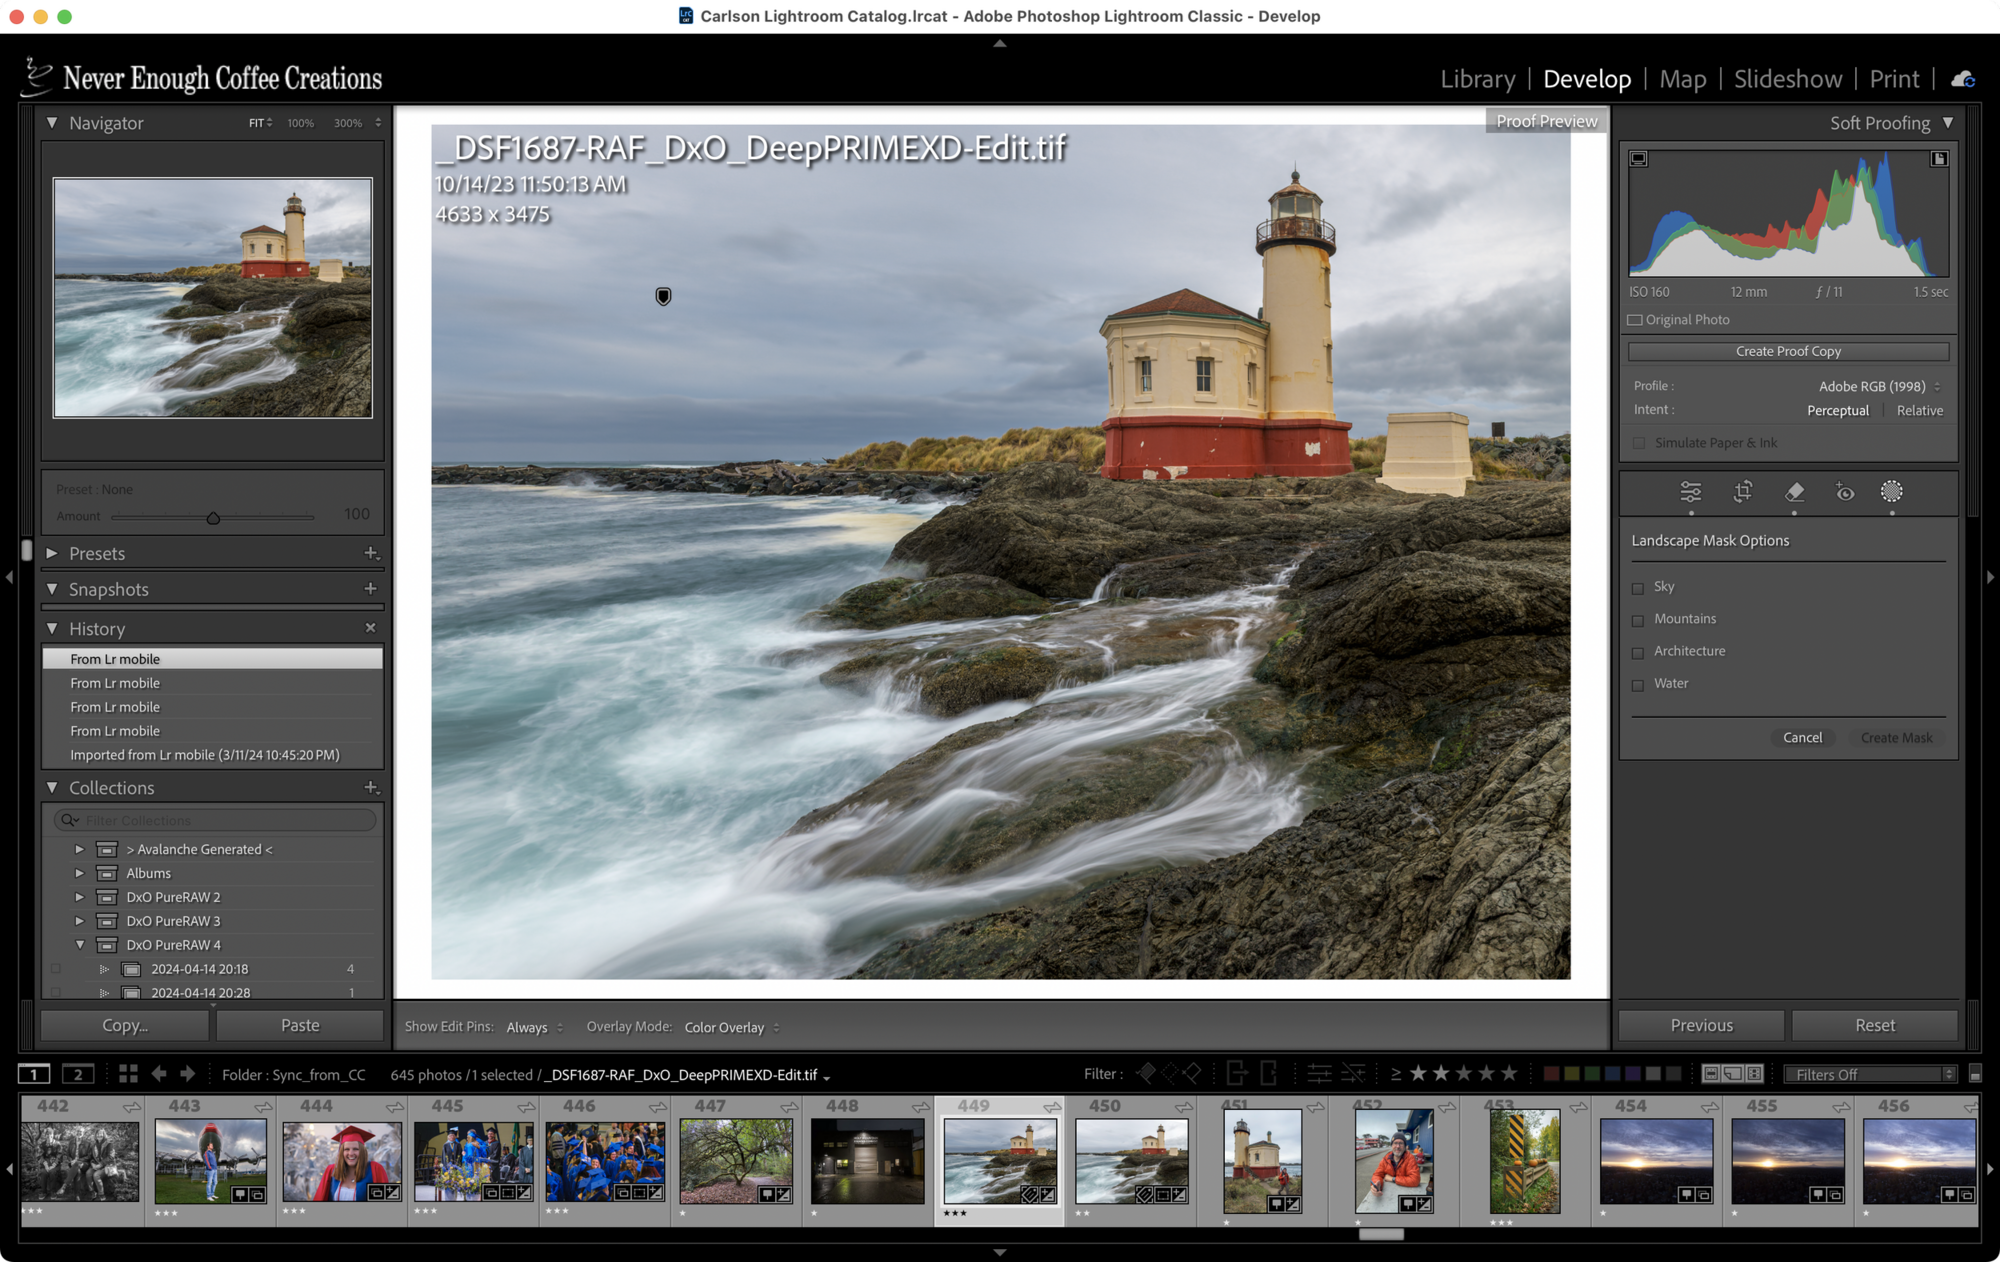Enable the Sky mask checkbox
This screenshot has height=1262, width=2000.
pyautogui.click(x=1638, y=588)
